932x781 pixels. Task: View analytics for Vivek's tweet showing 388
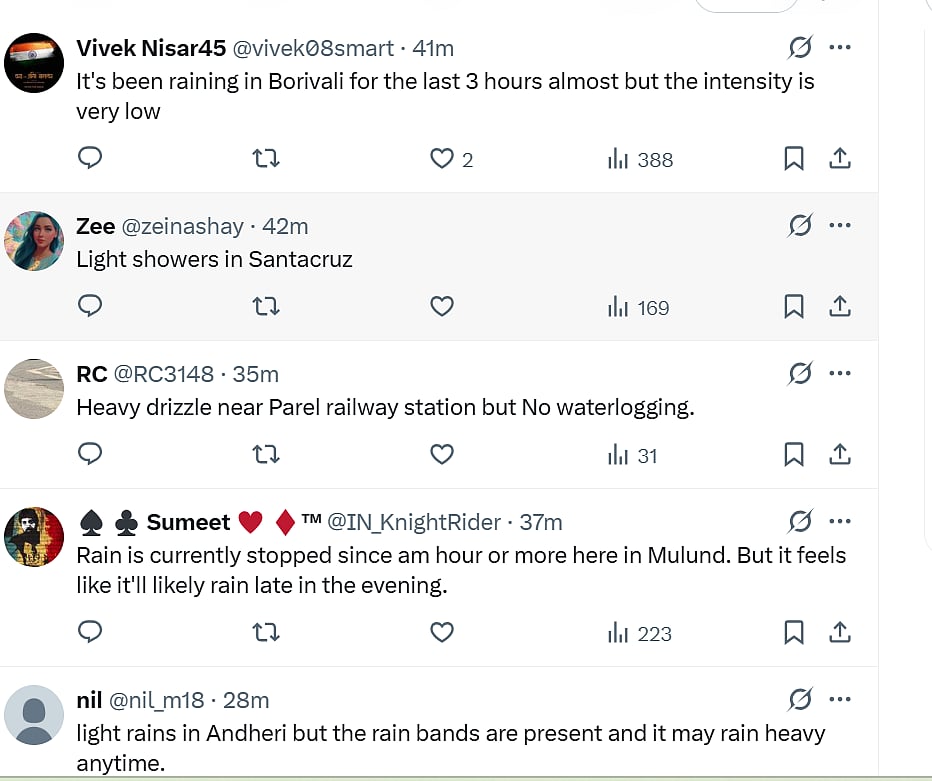click(641, 159)
